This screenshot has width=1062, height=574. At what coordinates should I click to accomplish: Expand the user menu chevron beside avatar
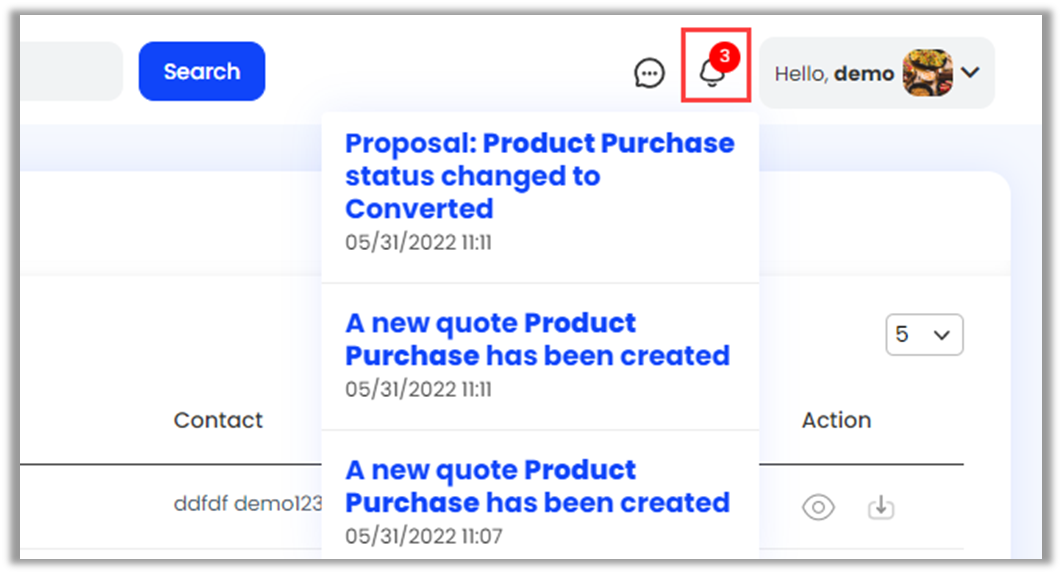click(x=969, y=73)
